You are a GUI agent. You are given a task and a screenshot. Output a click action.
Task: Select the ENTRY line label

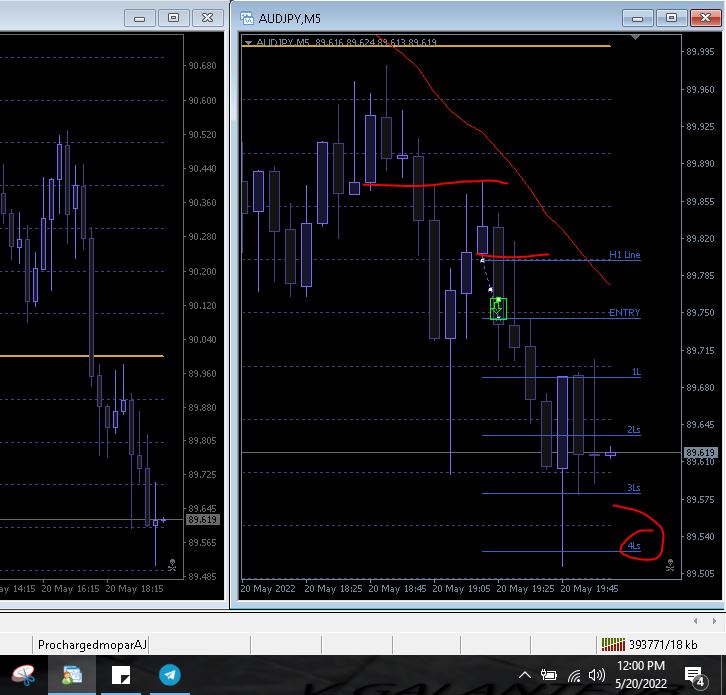coord(624,313)
